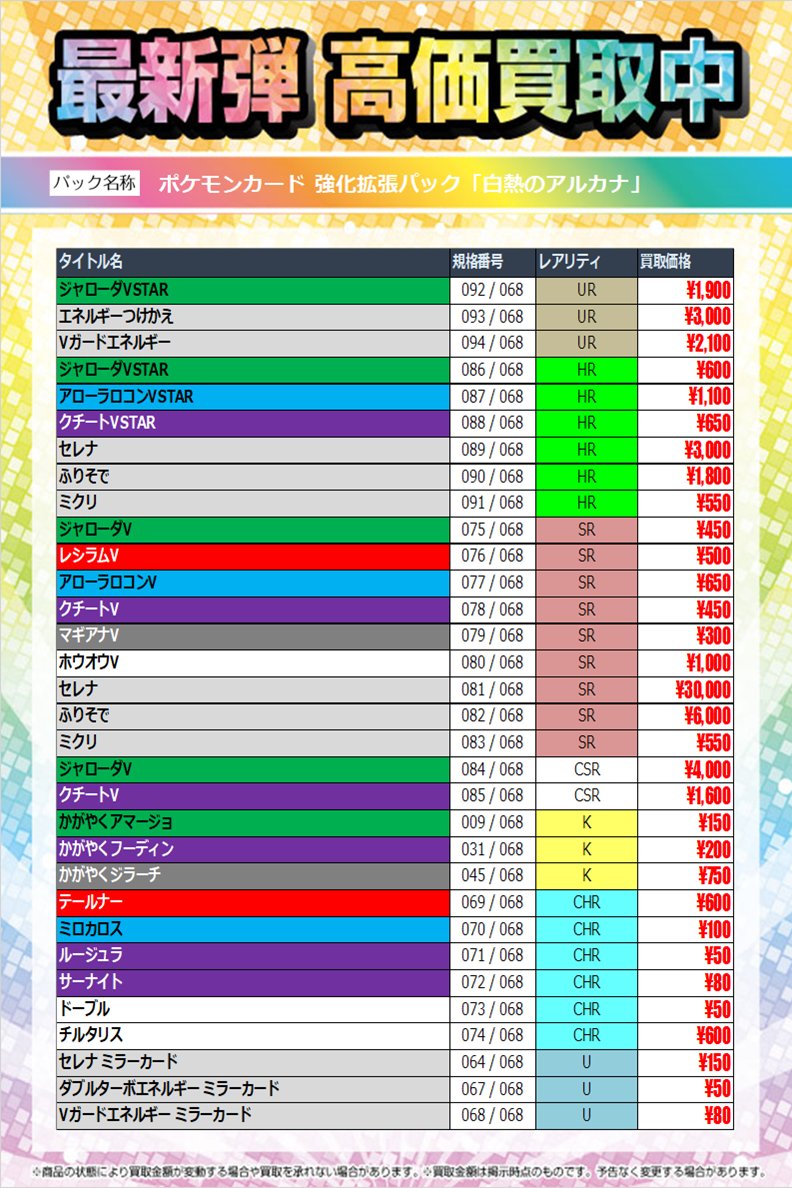The image size is (792, 1188).
Task: Click the UR cell in the 093 / 068 row
Action: click(587, 317)
